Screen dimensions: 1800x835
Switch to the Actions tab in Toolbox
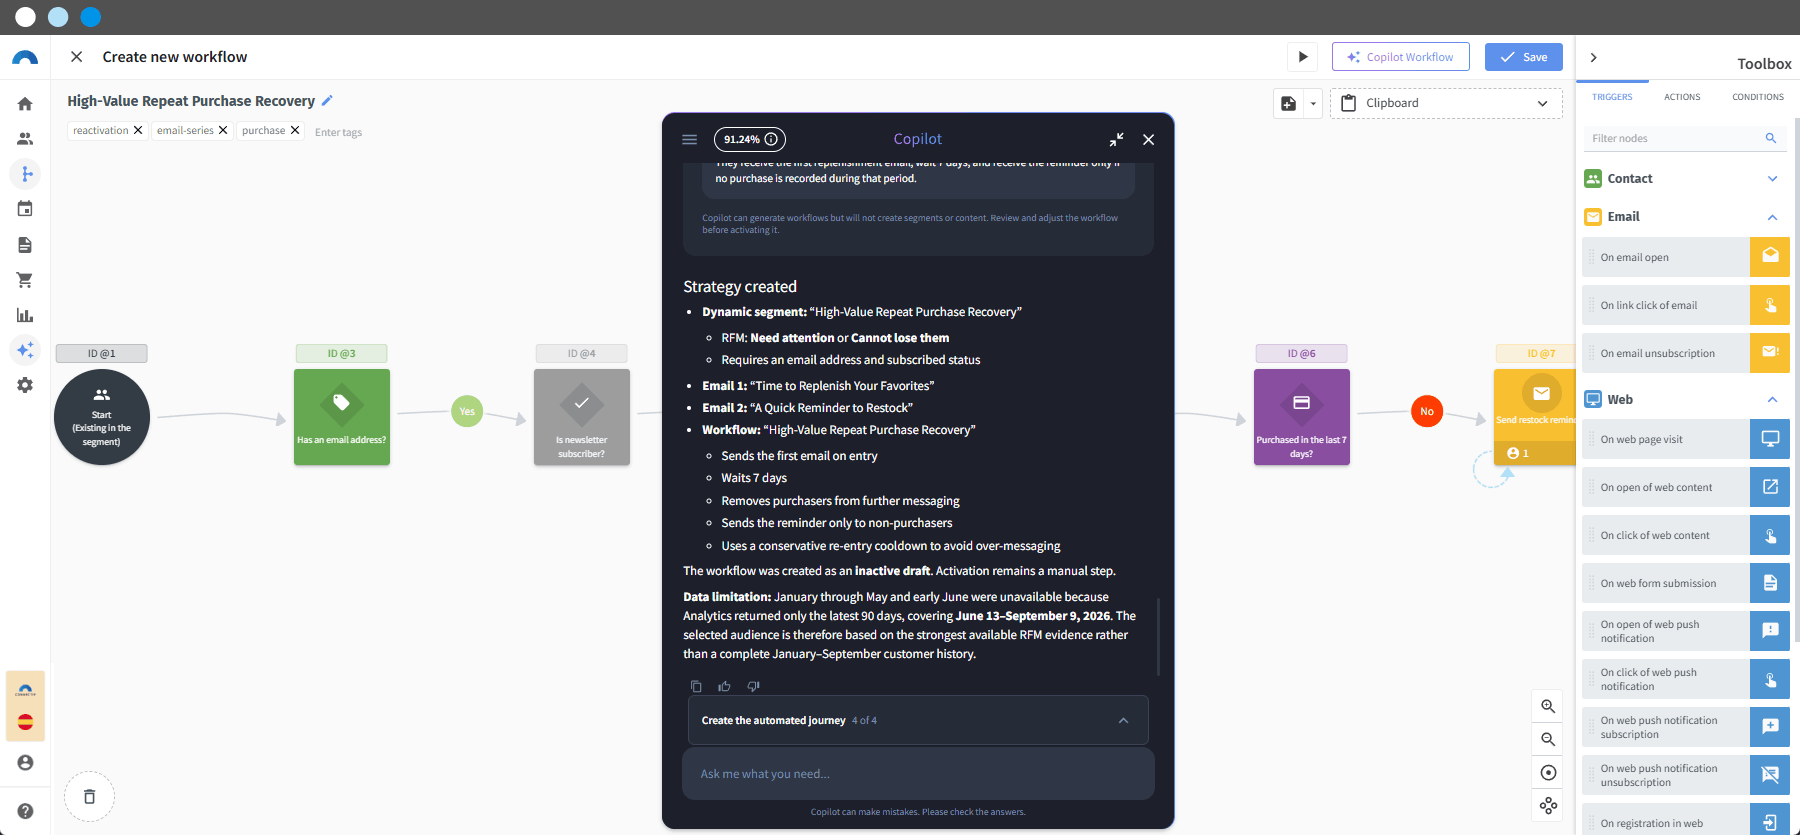tap(1682, 97)
